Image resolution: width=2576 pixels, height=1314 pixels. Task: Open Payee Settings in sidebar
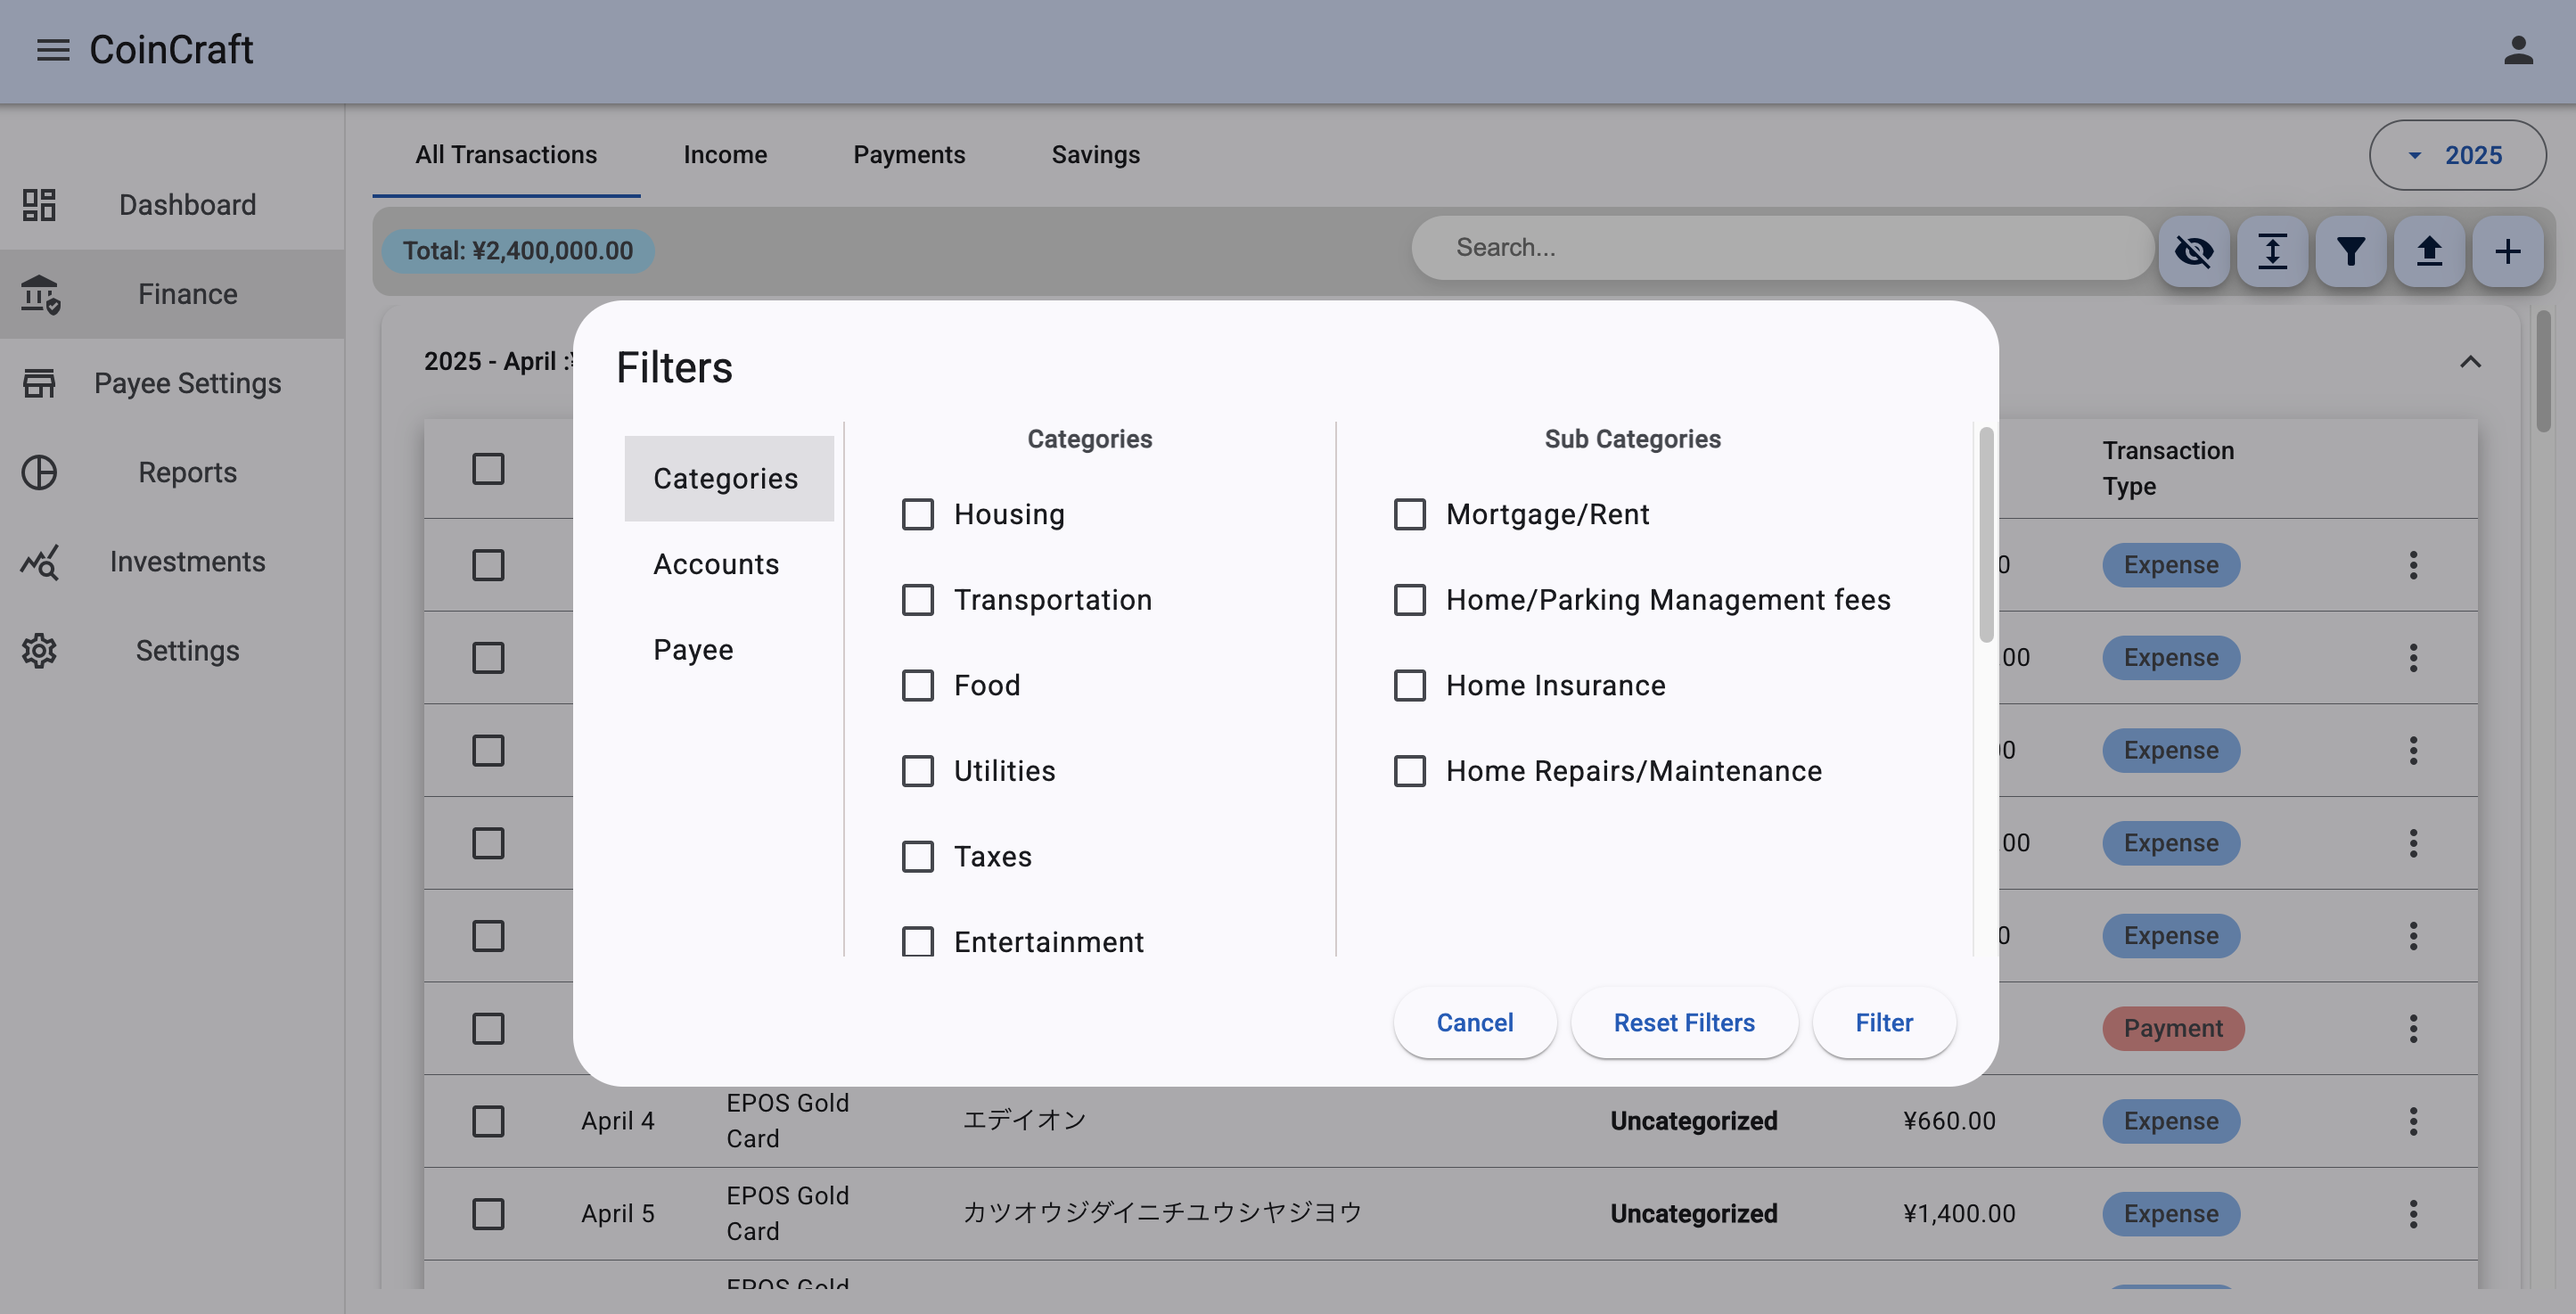172,383
